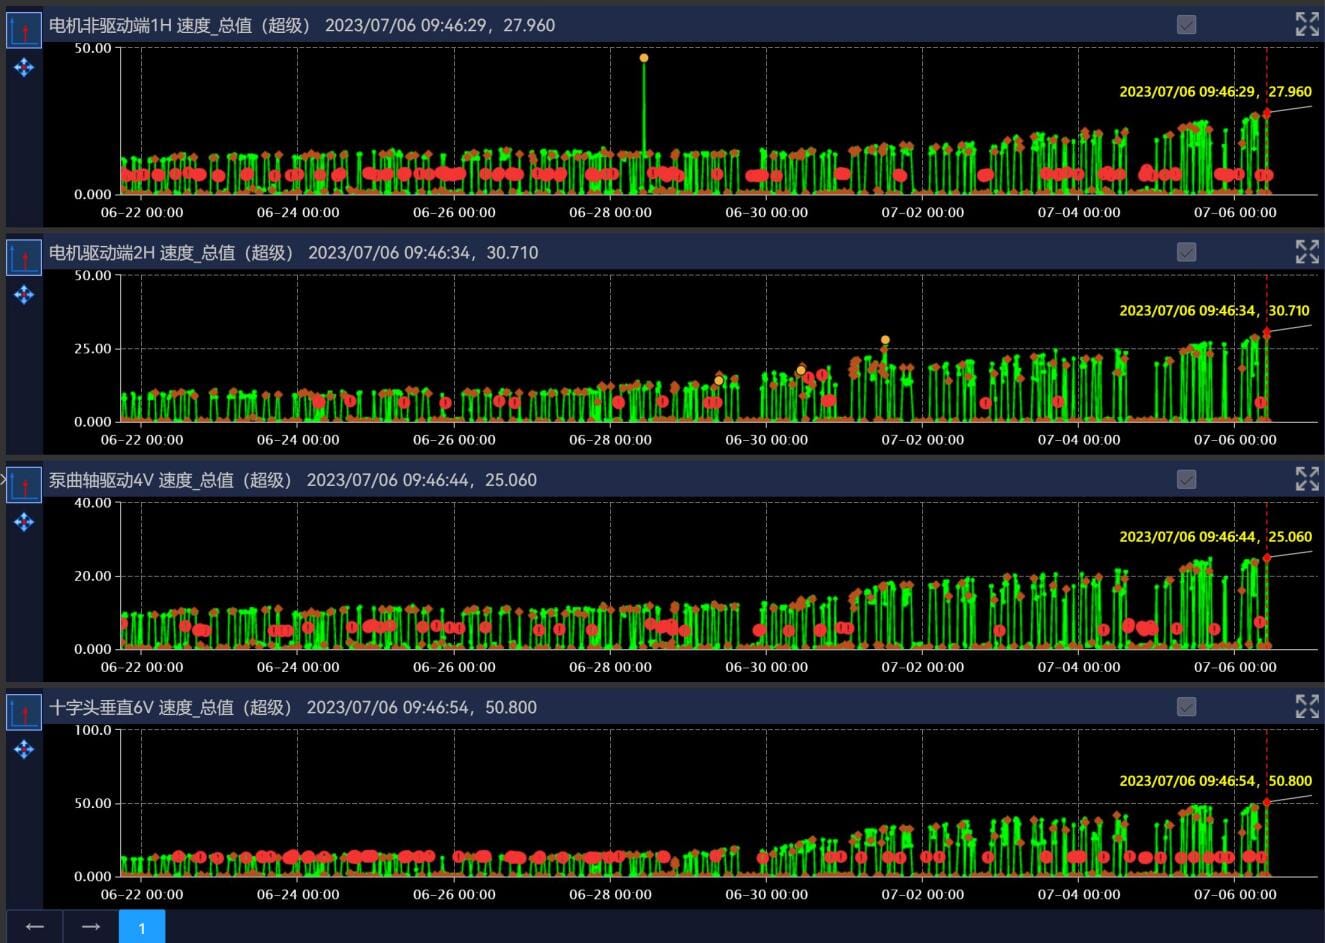
Task: Click the move crosshair icon on 电机非驱动端1H chart
Action: (24, 68)
